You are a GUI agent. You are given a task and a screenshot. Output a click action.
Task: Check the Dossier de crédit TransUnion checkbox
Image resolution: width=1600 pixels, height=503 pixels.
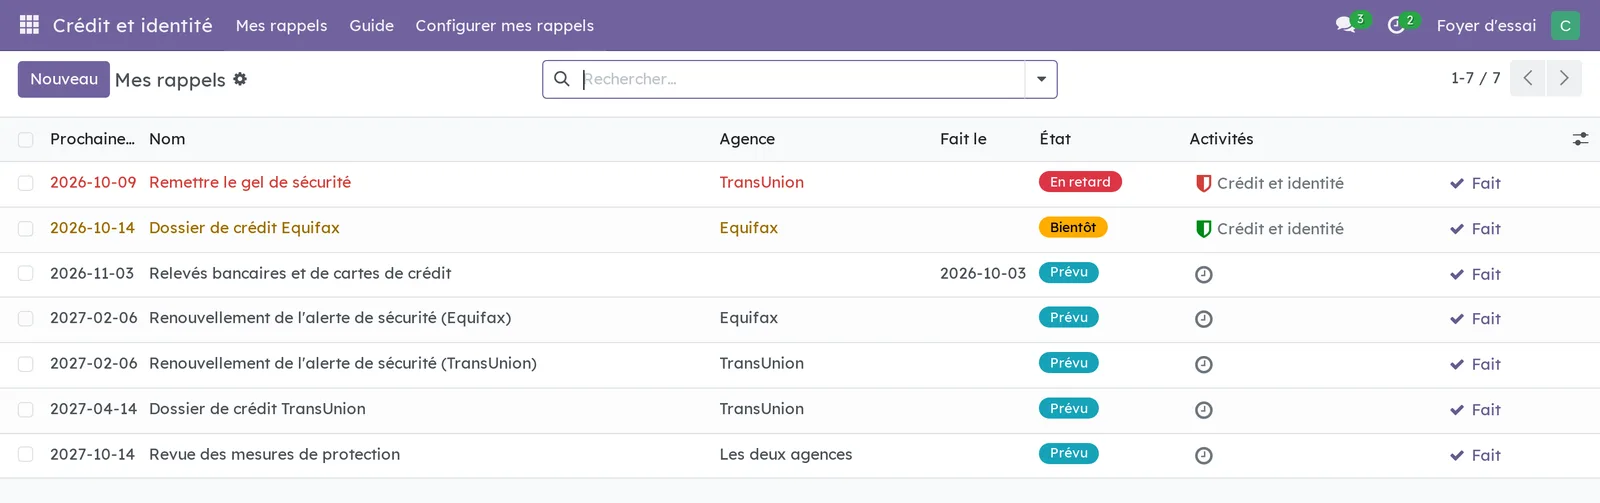point(26,410)
